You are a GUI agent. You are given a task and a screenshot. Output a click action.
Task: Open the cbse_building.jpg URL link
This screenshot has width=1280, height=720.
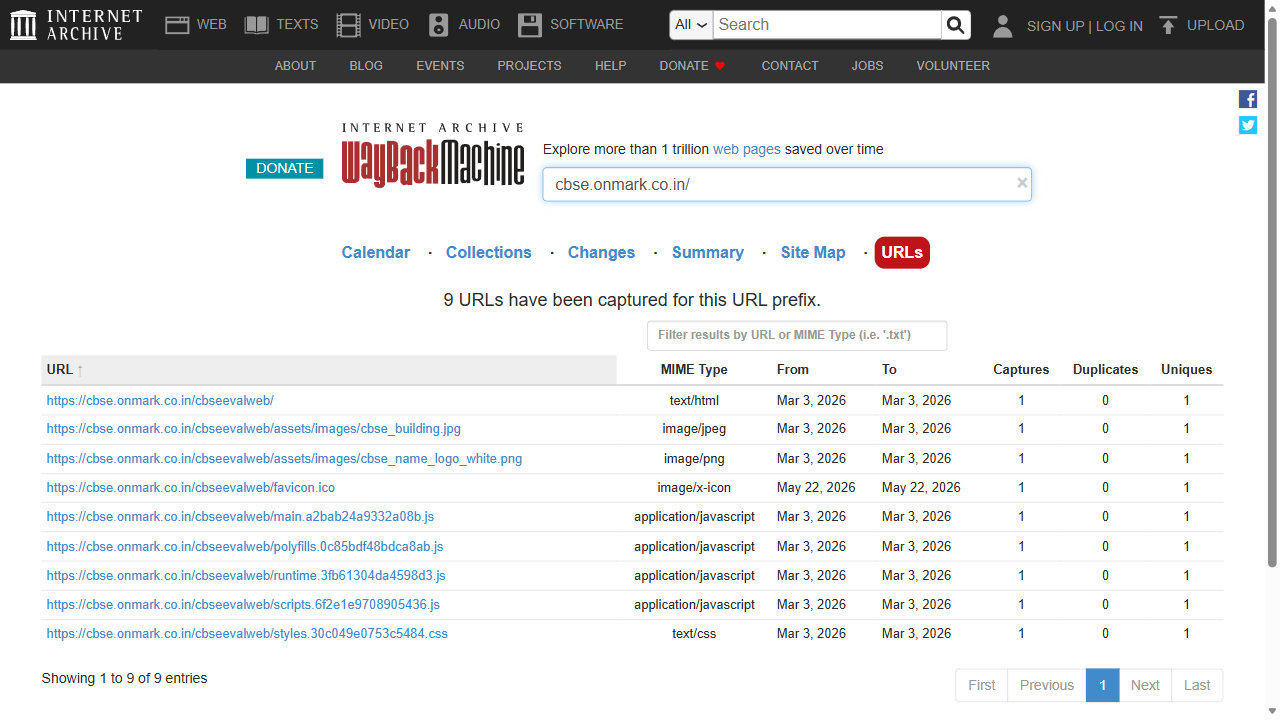click(x=253, y=429)
